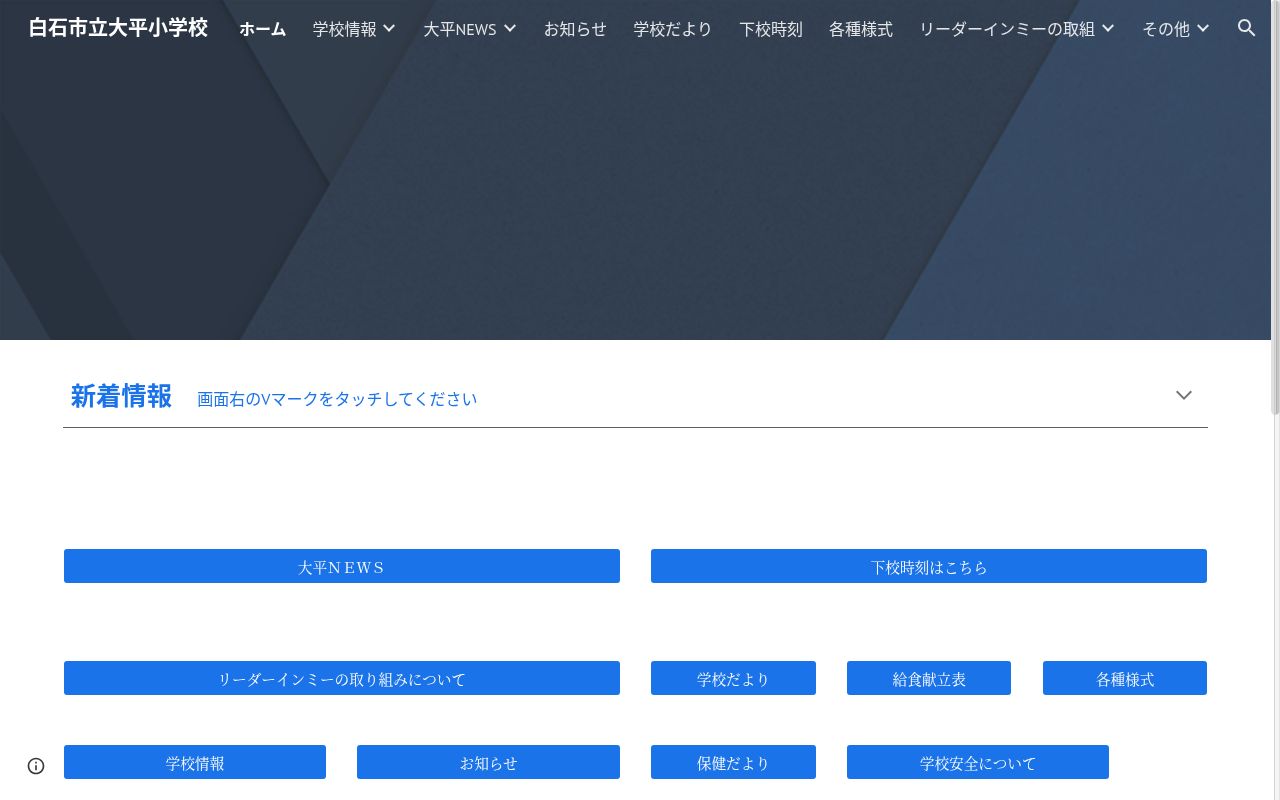The height and width of the screenshot is (800, 1280).
Task: Select 下校時刻 in the navigation bar
Action: 771,29
